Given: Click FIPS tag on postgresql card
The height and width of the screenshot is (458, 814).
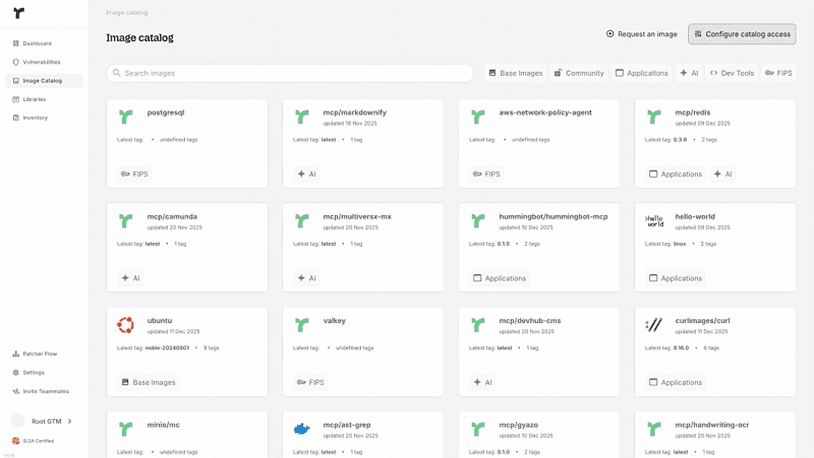Looking at the screenshot, I should point(134,174).
